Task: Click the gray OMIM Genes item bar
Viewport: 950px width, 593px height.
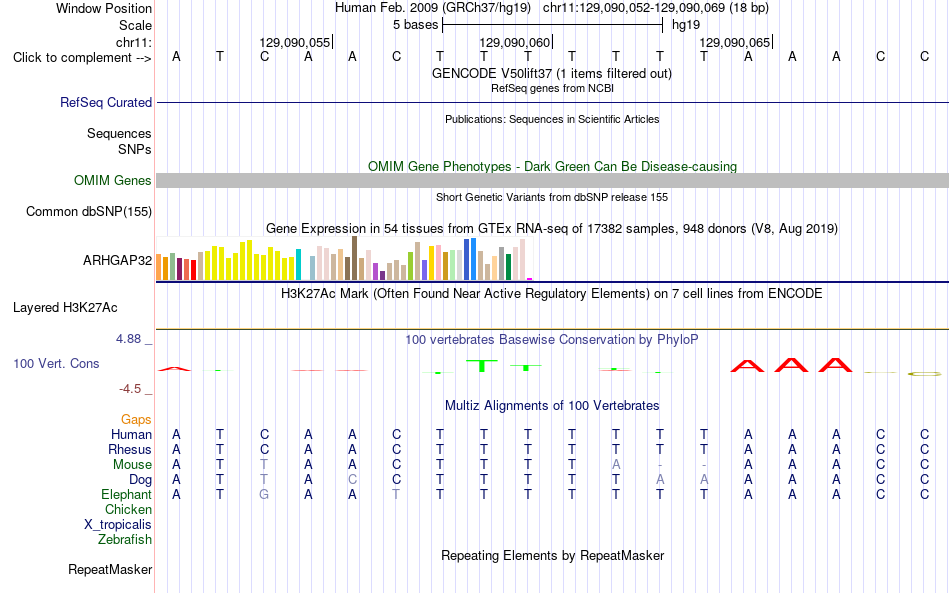Action: click(552, 181)
